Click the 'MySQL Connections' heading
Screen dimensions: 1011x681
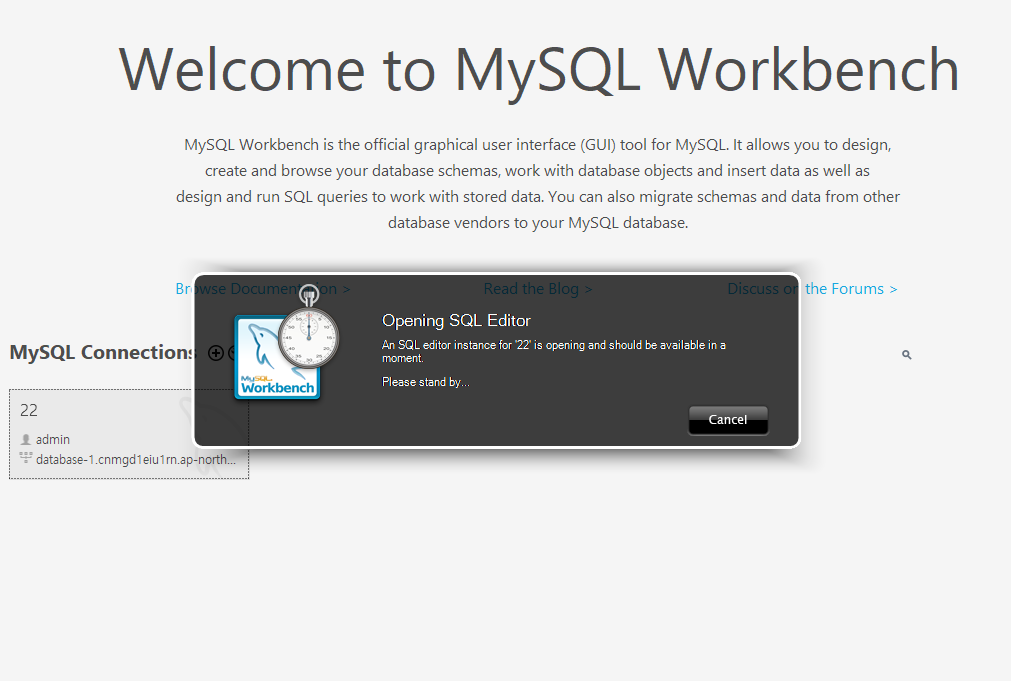tap(103, 352)
